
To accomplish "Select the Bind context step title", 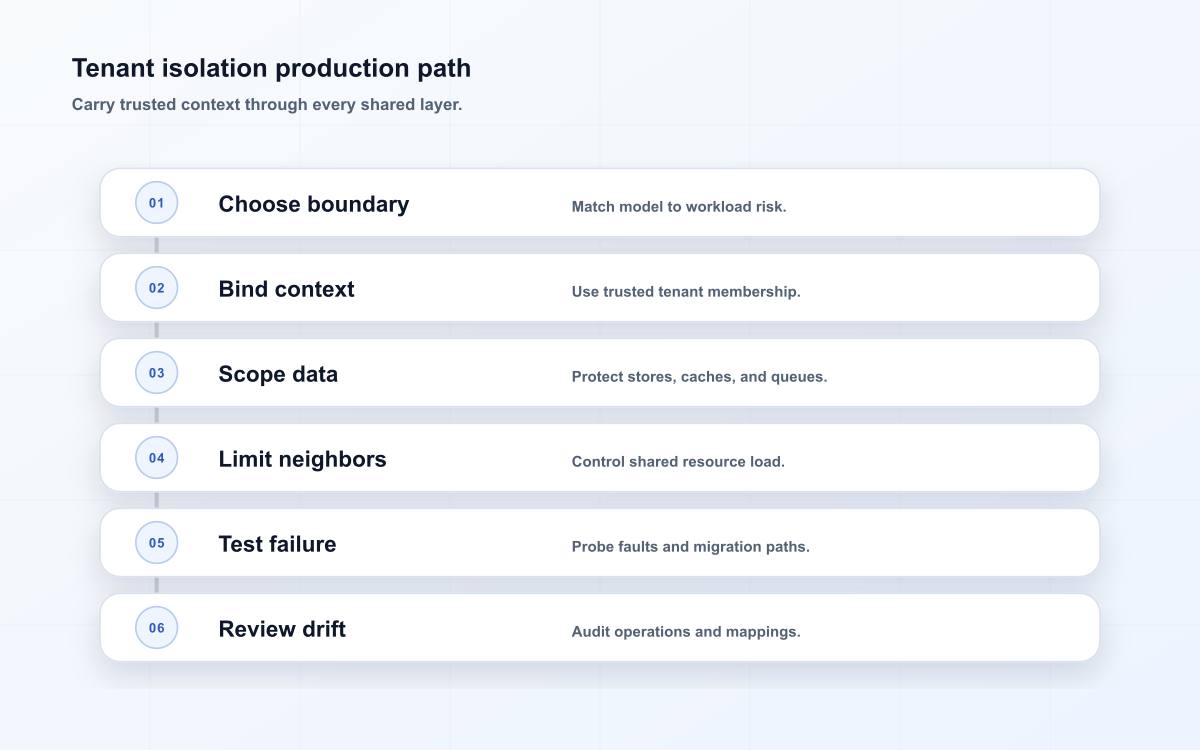I will click(286, 289).
